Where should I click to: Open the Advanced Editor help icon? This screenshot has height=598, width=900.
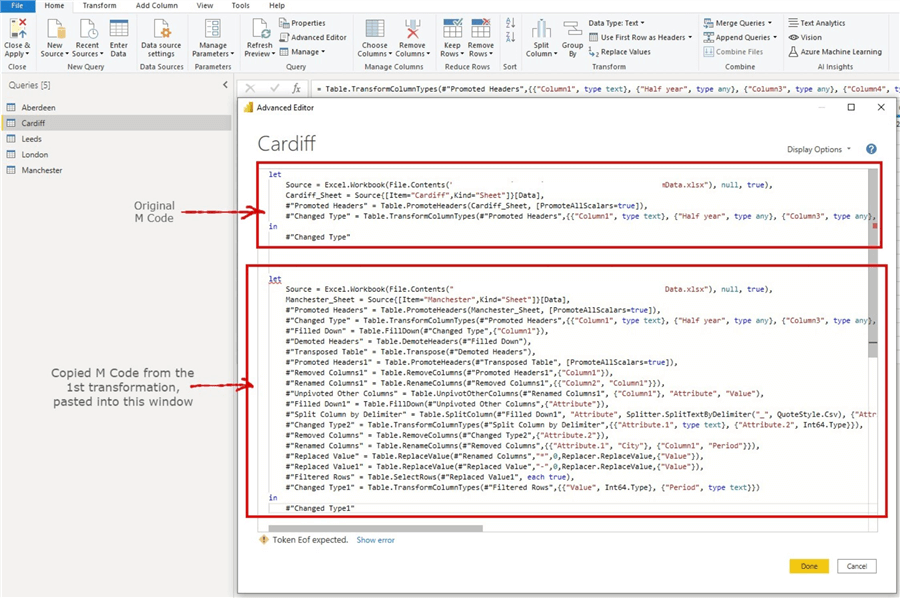coord(871,149)
